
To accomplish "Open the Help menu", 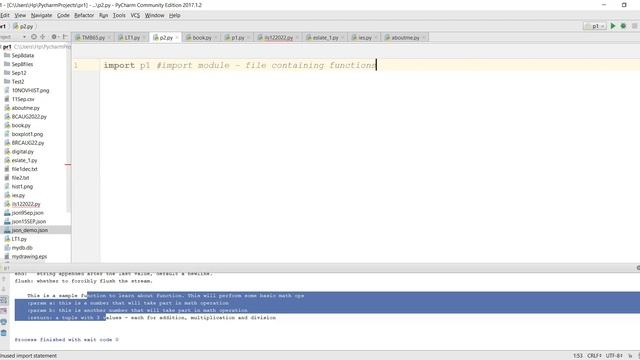I will tap(175, 15).
